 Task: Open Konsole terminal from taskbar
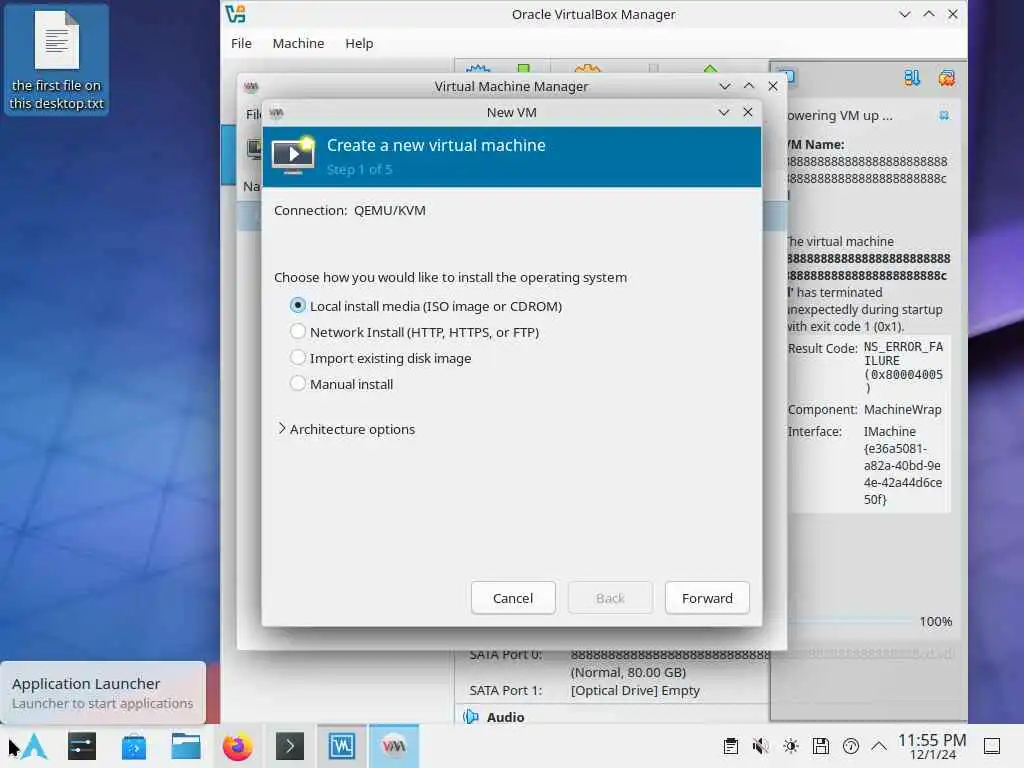tap(289, 746)
